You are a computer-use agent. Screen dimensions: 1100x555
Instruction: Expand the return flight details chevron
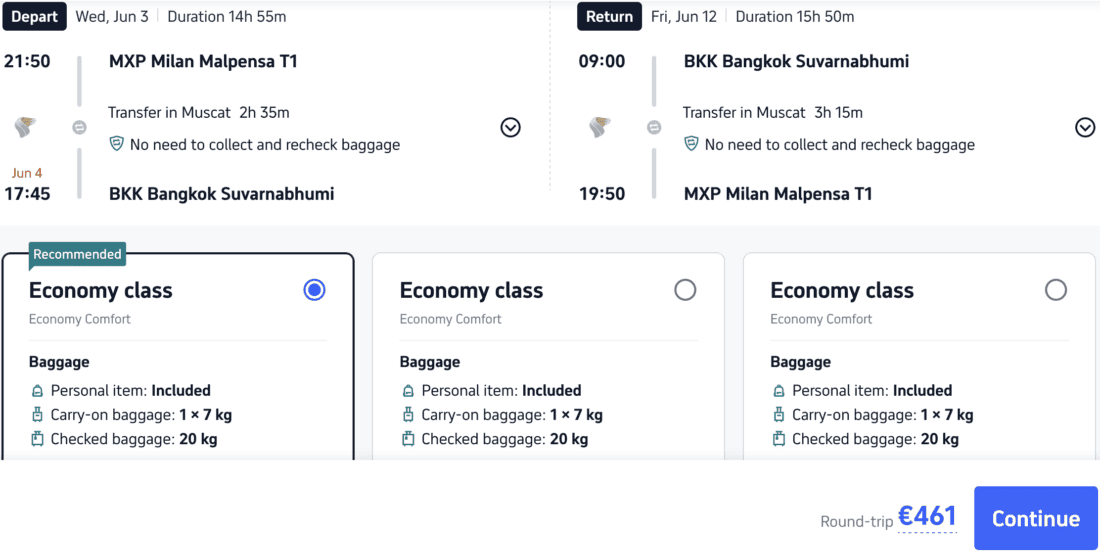[1085, 128]
